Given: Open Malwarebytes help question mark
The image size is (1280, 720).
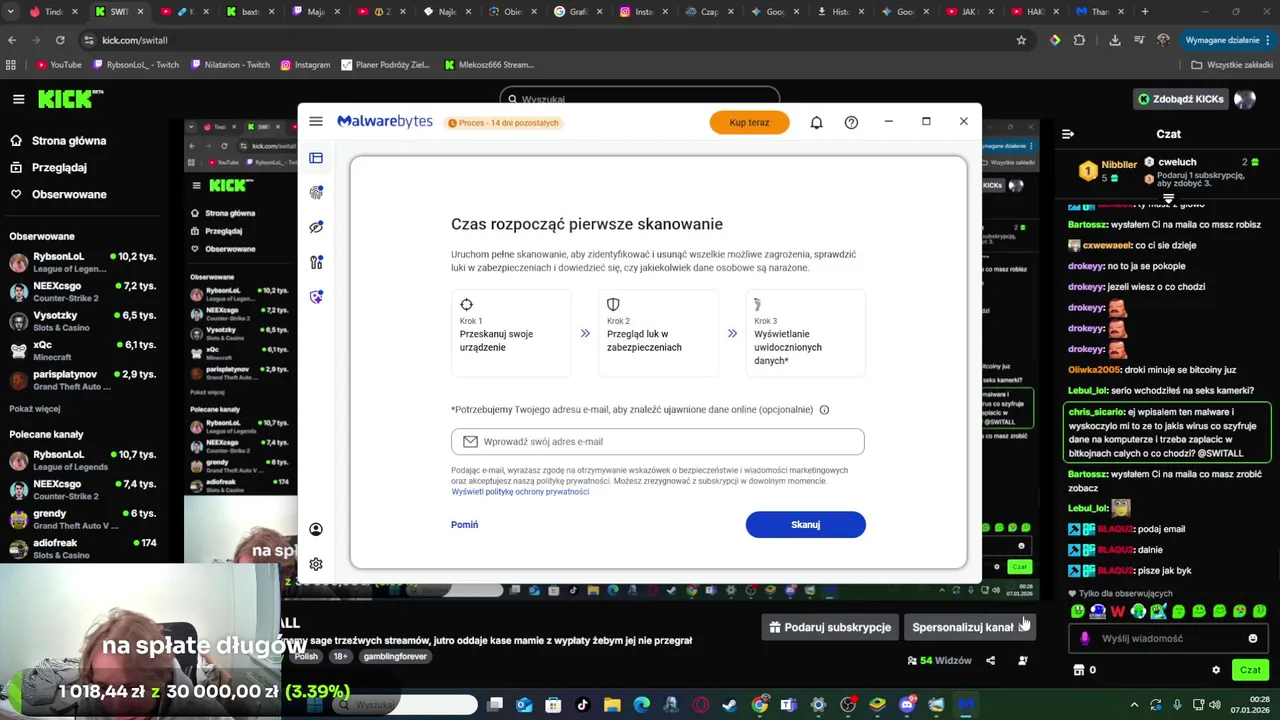Looking at the screenshot, I should click(x=851, y=122).
